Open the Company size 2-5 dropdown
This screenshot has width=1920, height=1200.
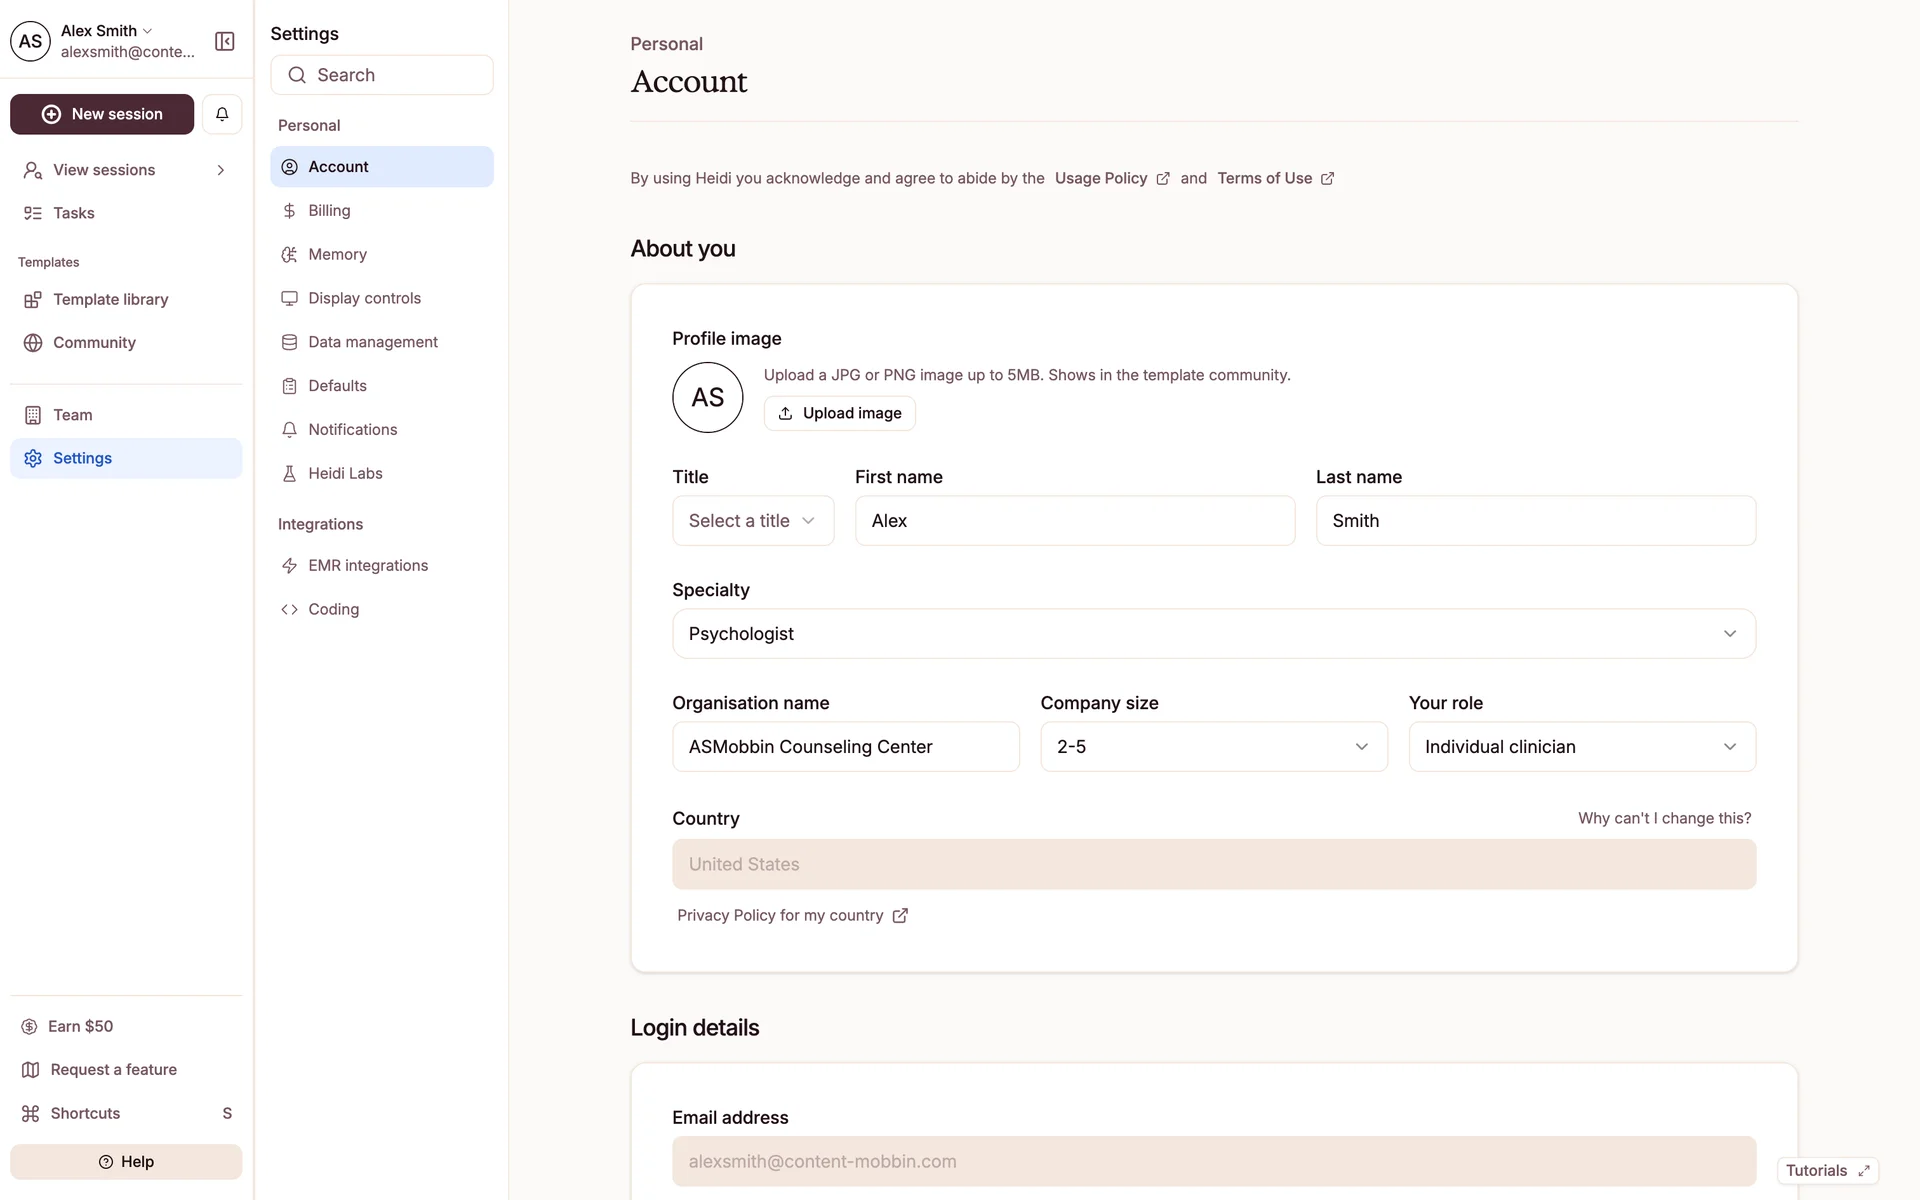pyautogui.click(x=1213, y=747)
